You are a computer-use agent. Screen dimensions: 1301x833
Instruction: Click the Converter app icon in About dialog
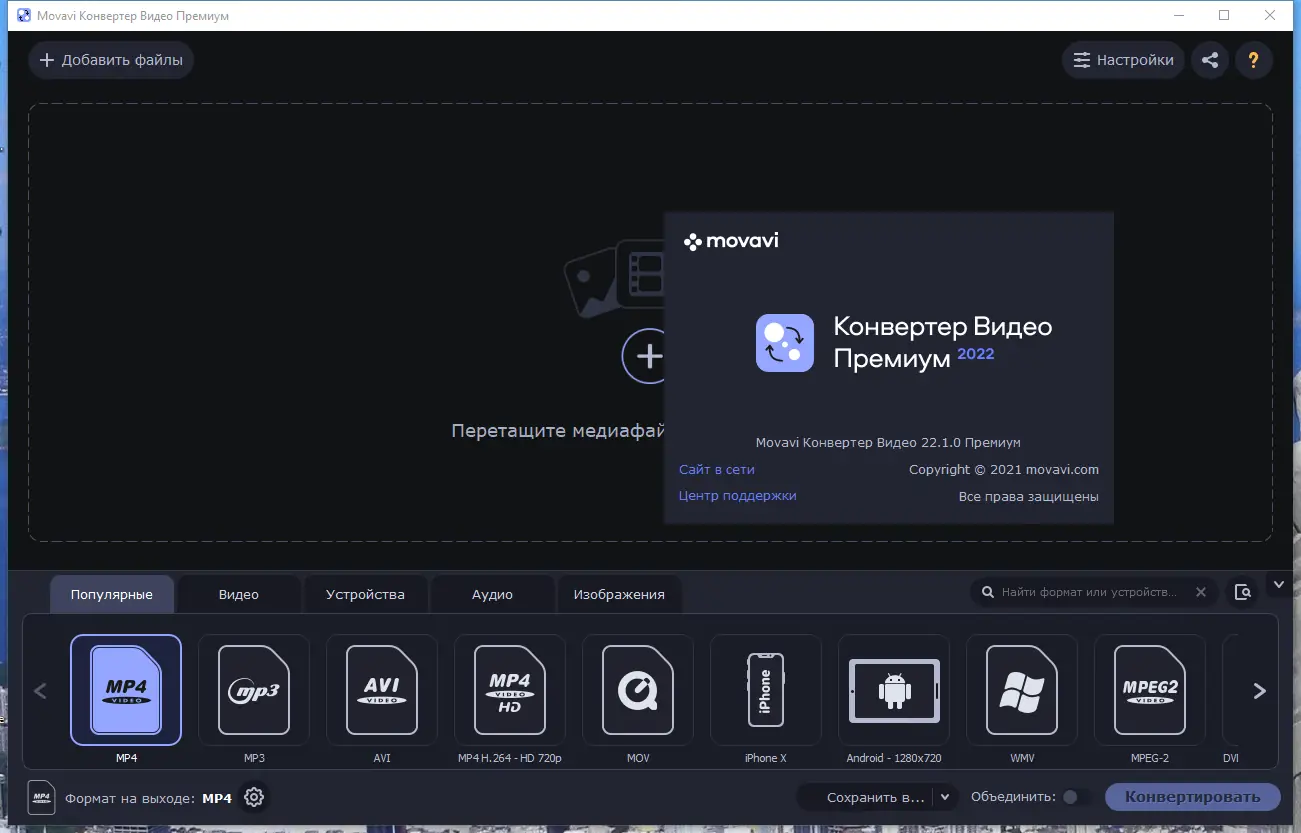(785, 343)
